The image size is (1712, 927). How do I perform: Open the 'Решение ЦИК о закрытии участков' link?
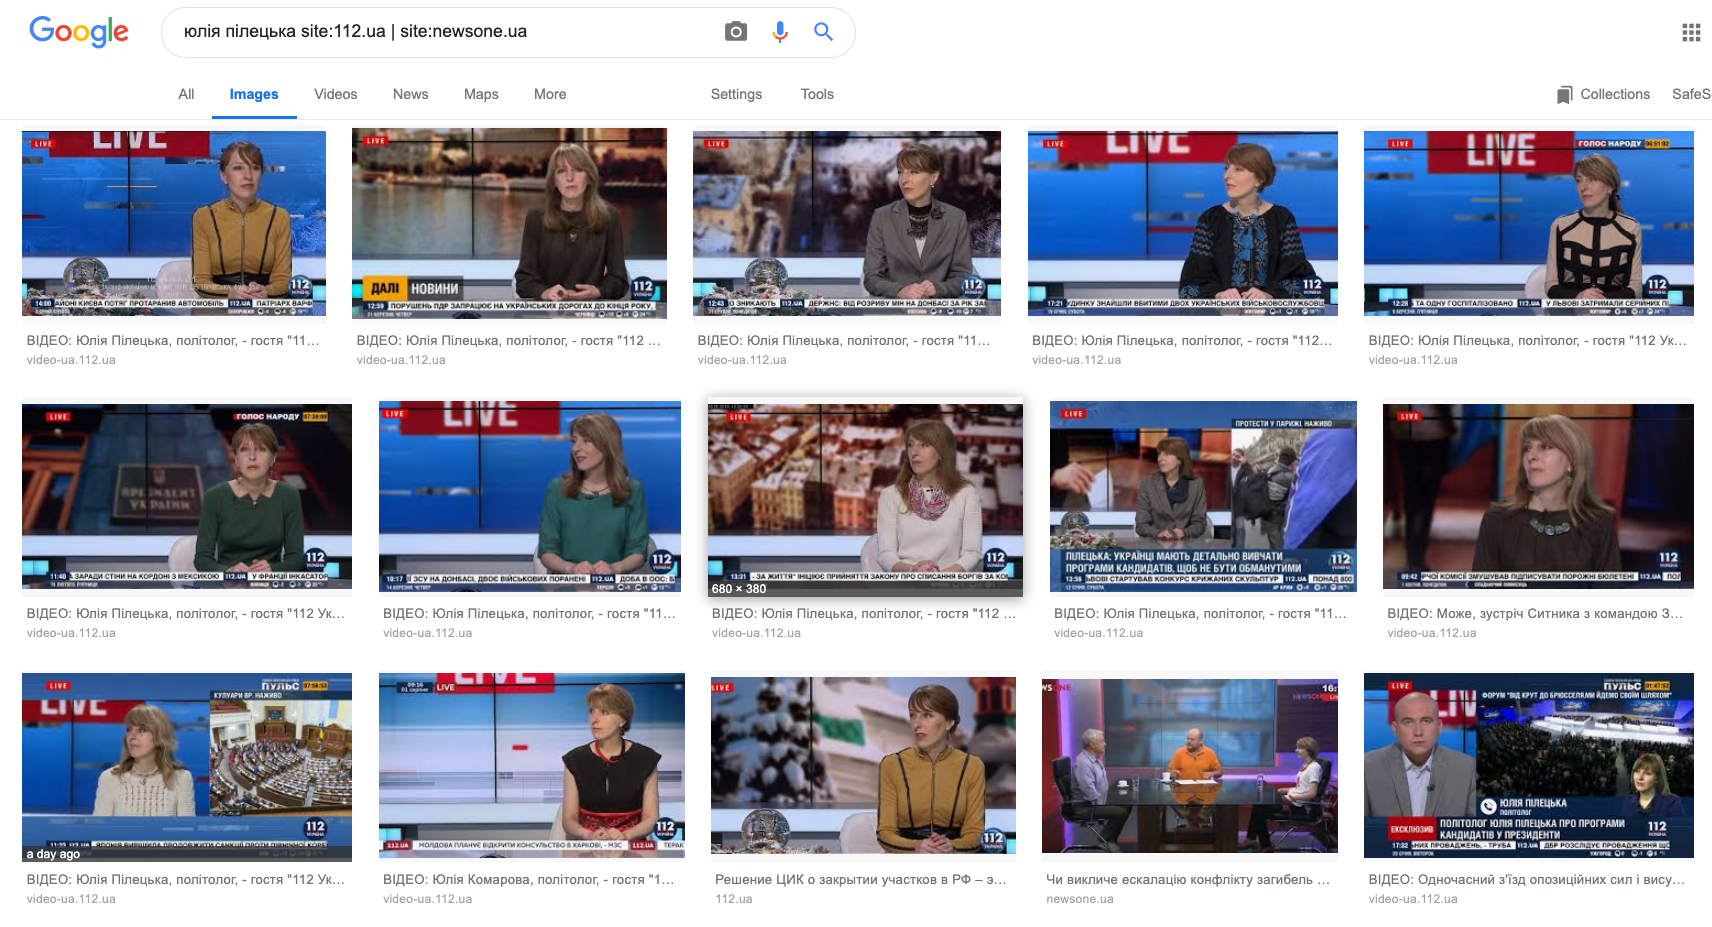click(860, 879)
